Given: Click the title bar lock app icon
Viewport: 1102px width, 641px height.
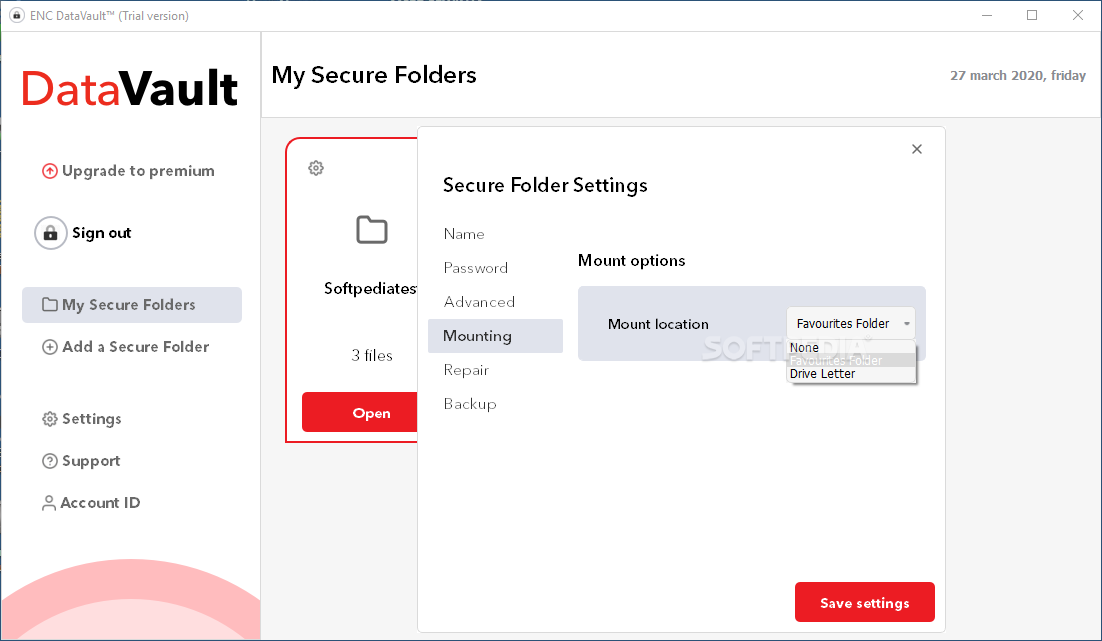Looking at the screenshot, I should tap(17, 15).
